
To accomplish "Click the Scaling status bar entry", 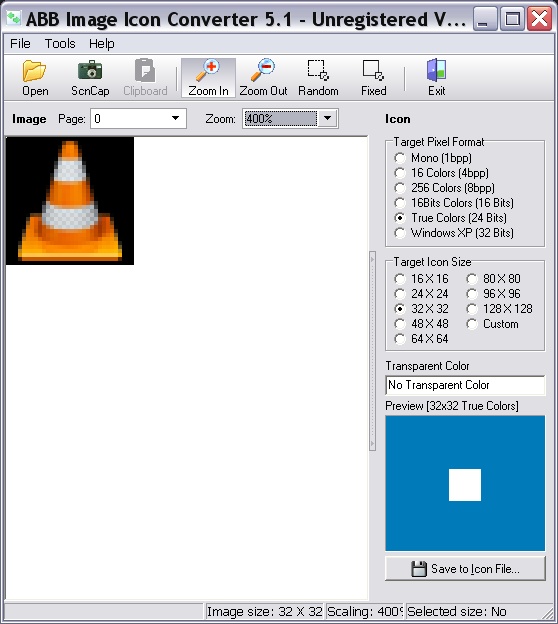I will [365, 611].
